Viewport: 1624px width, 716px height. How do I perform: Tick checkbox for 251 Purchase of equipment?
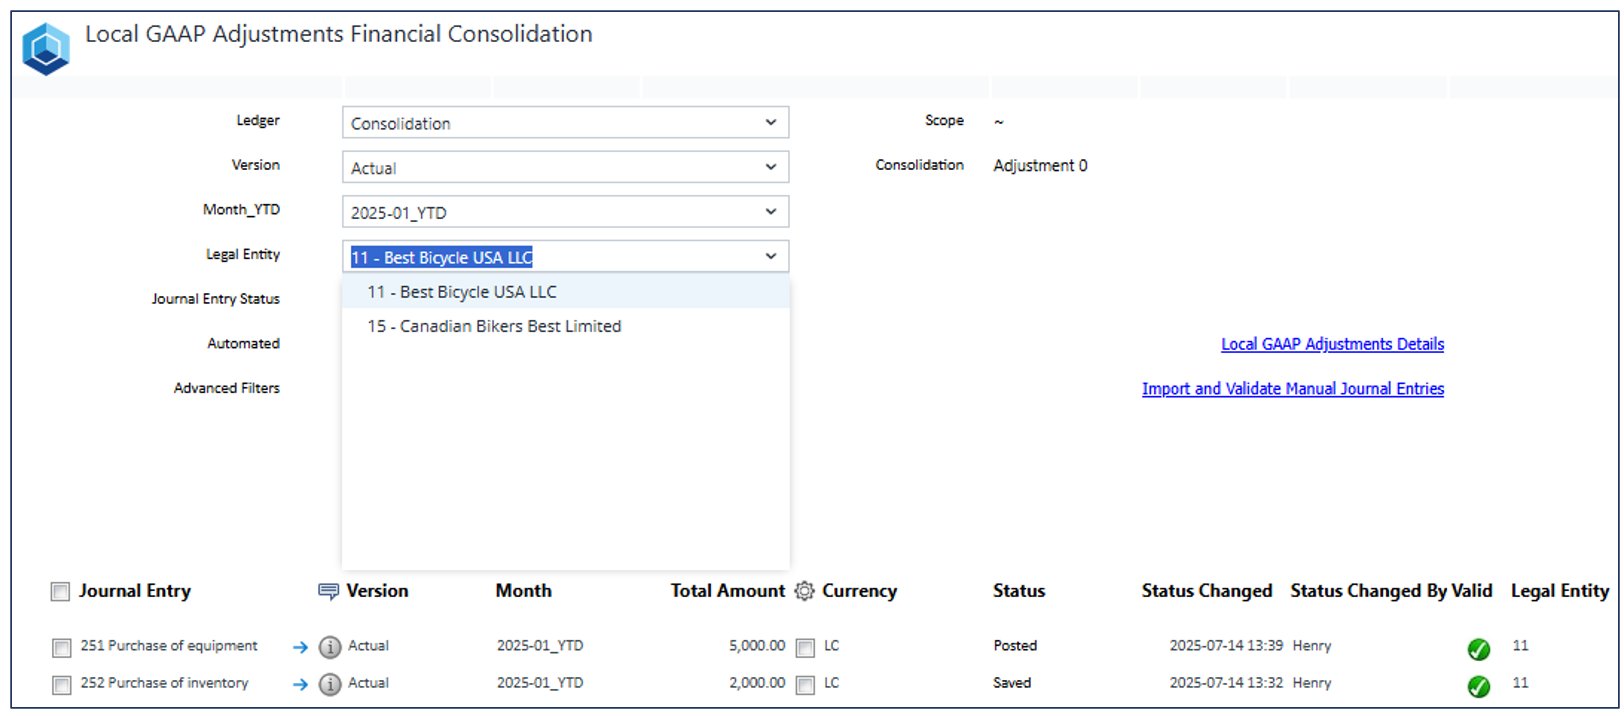click(62, 648)
